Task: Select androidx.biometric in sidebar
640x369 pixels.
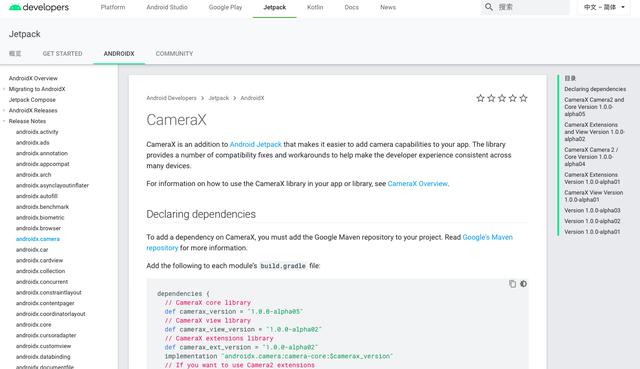Action: tap(40, 218)
